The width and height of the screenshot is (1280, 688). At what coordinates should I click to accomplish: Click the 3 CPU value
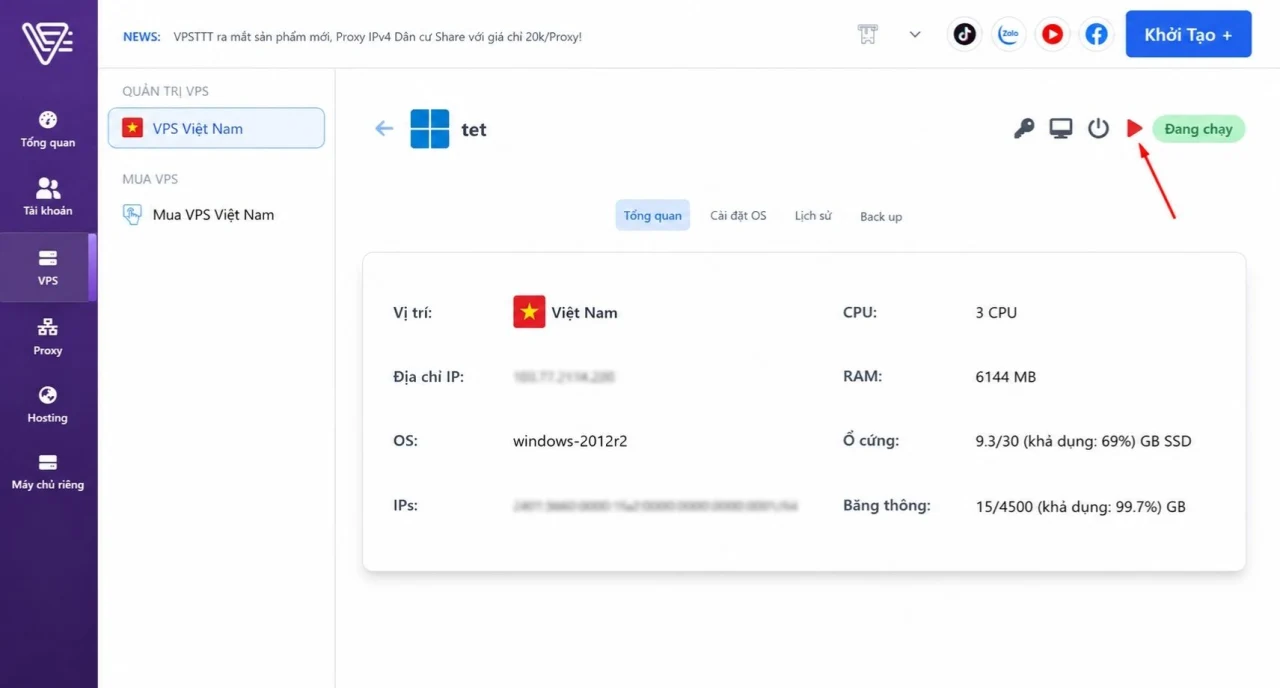(x=996, y=313)
